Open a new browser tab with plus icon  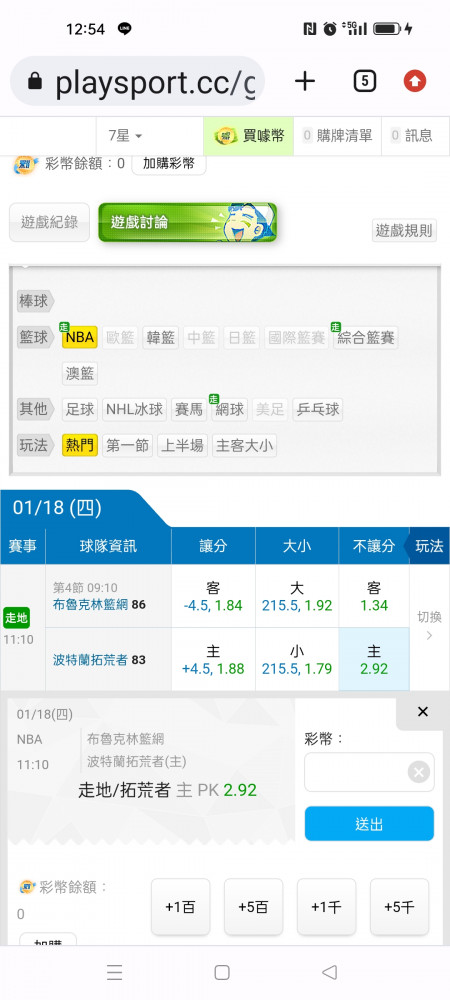305,81
